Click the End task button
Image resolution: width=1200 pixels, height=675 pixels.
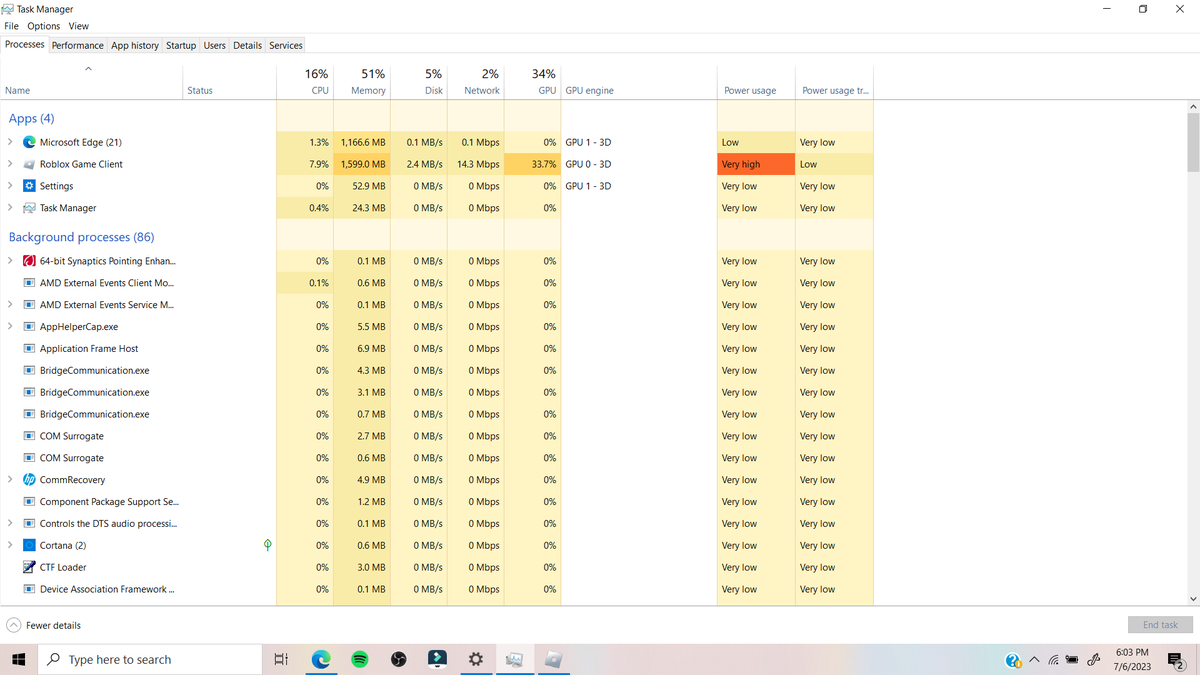pos(1160,625)
